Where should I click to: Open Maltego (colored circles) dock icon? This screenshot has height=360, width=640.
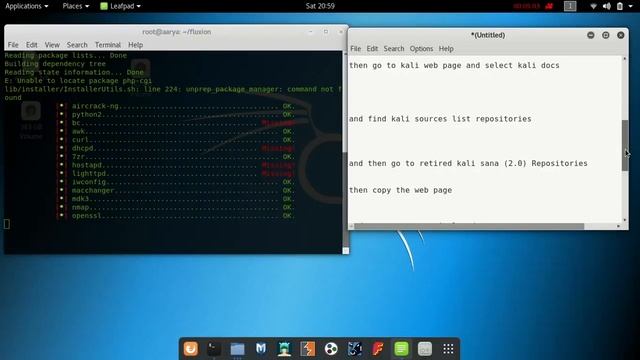331,349
